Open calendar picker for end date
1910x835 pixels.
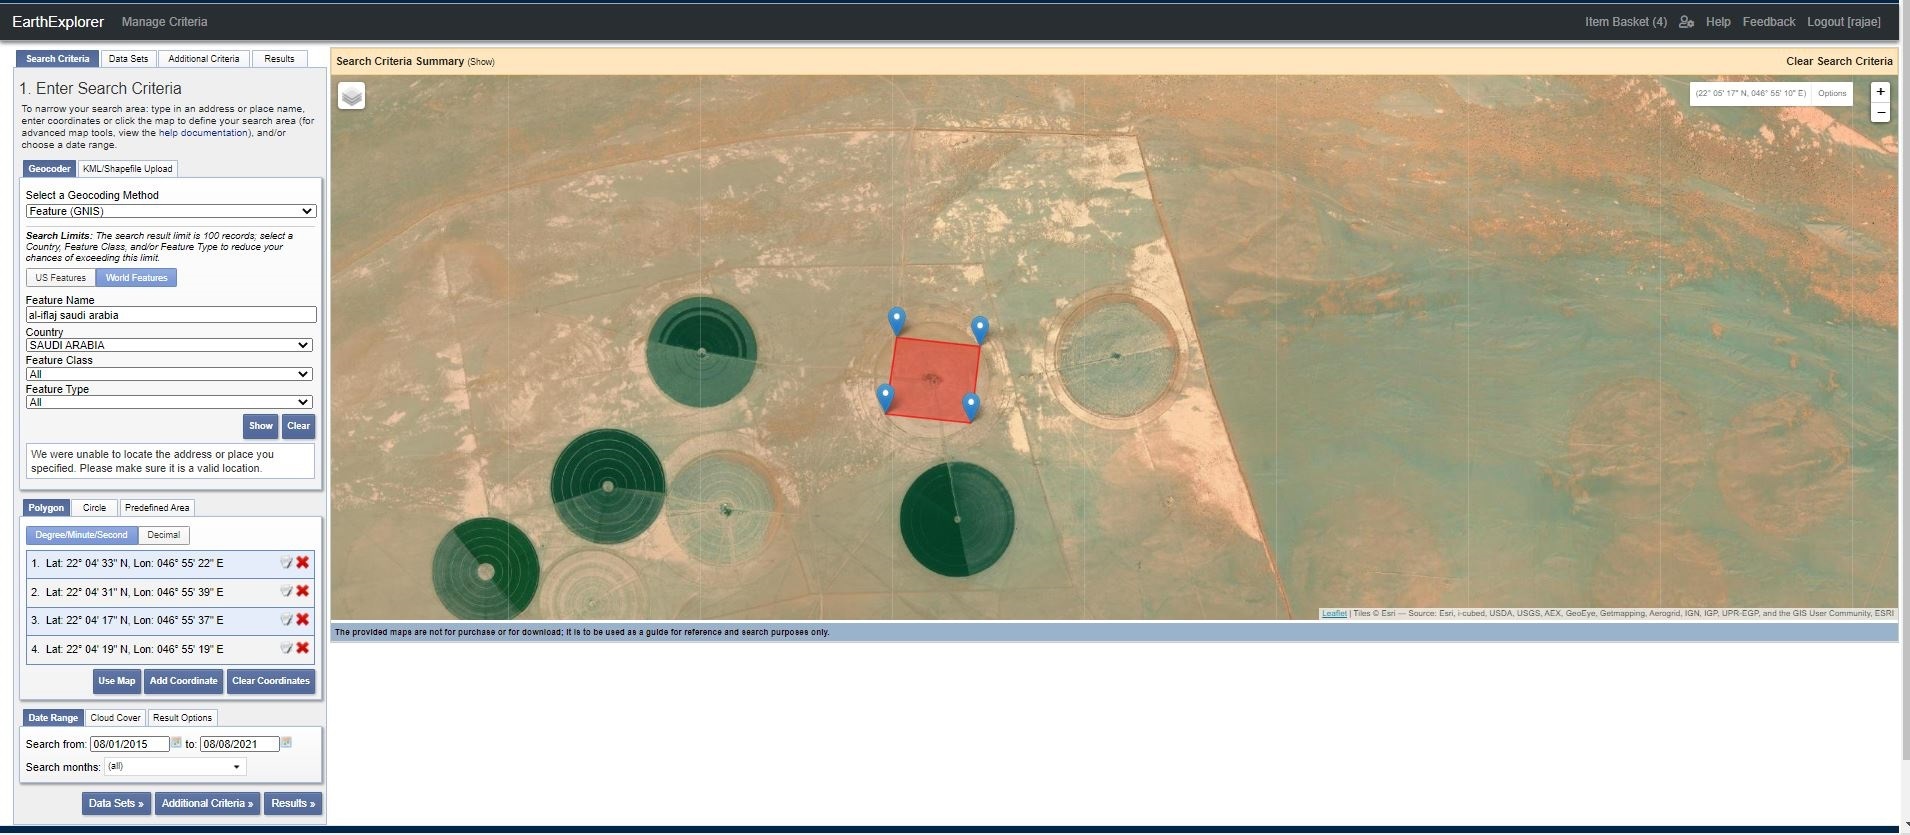coord(286,743)
